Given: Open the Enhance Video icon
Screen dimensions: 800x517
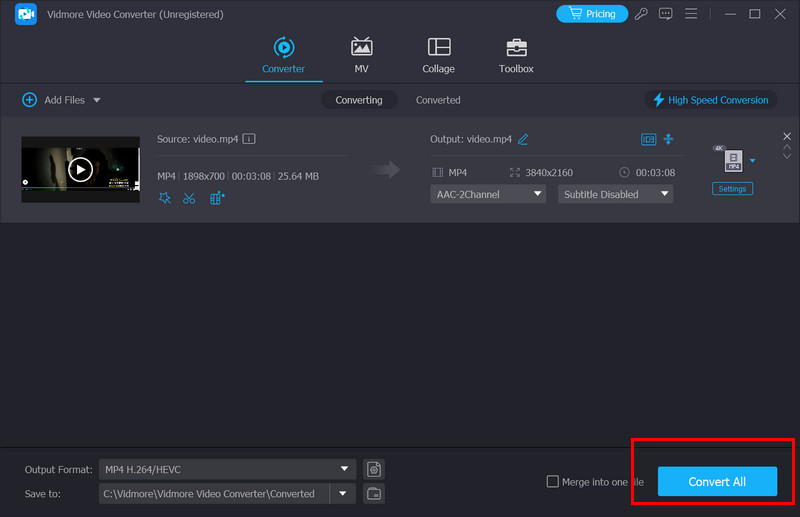Looking at the screenshot, I should pyautogui.click(x=217, y=198).
